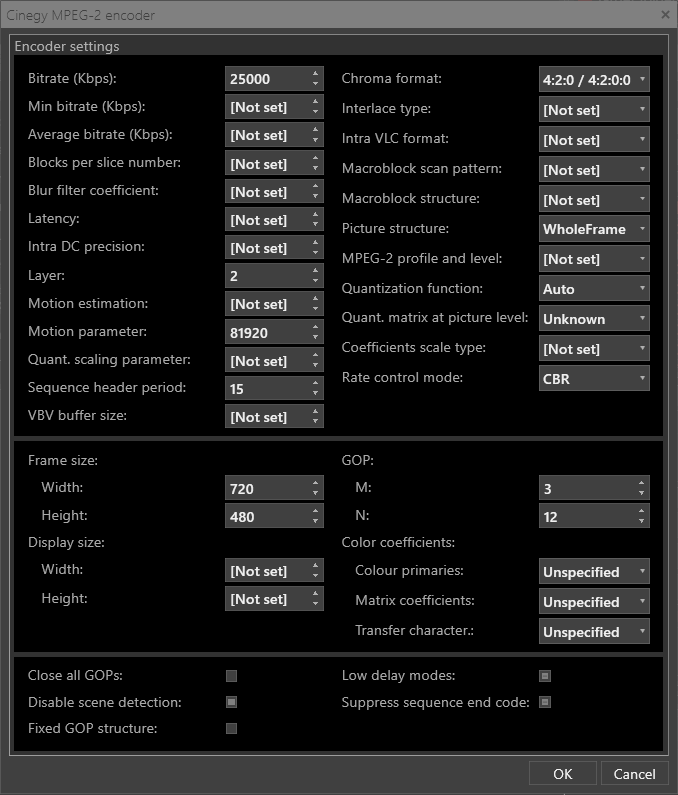Enable the Fixed GOP structure checkbox
This screenshot has width=678, height=795.
[x=231, y=729]
